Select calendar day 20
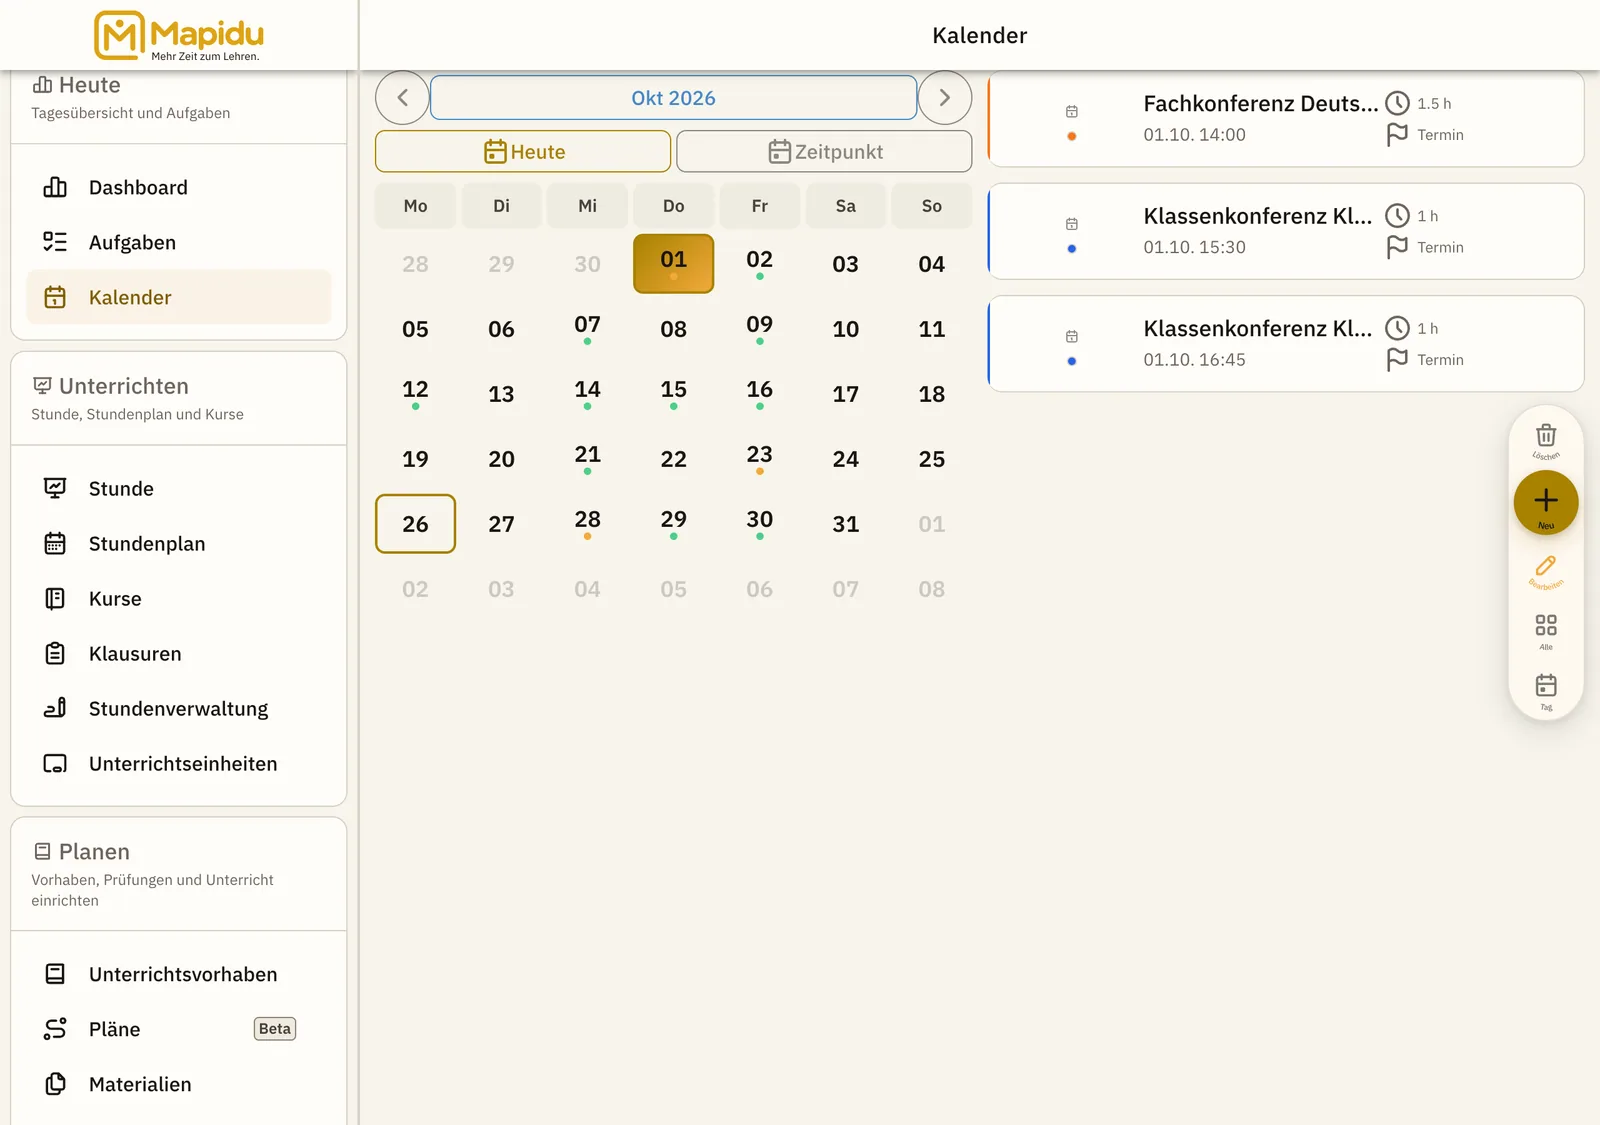Viewport: 1600px width, 1125px height. [x=501, y=458]
